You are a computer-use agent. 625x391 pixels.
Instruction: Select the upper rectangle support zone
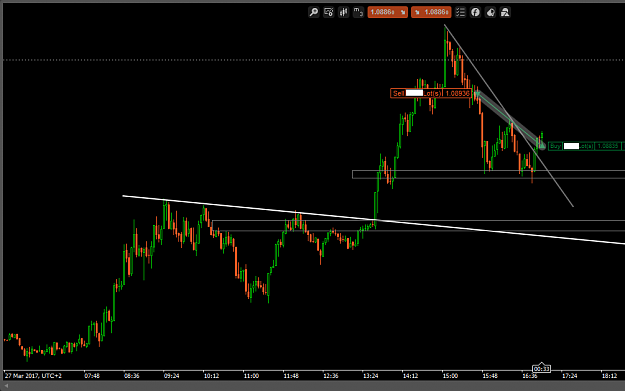489,174
